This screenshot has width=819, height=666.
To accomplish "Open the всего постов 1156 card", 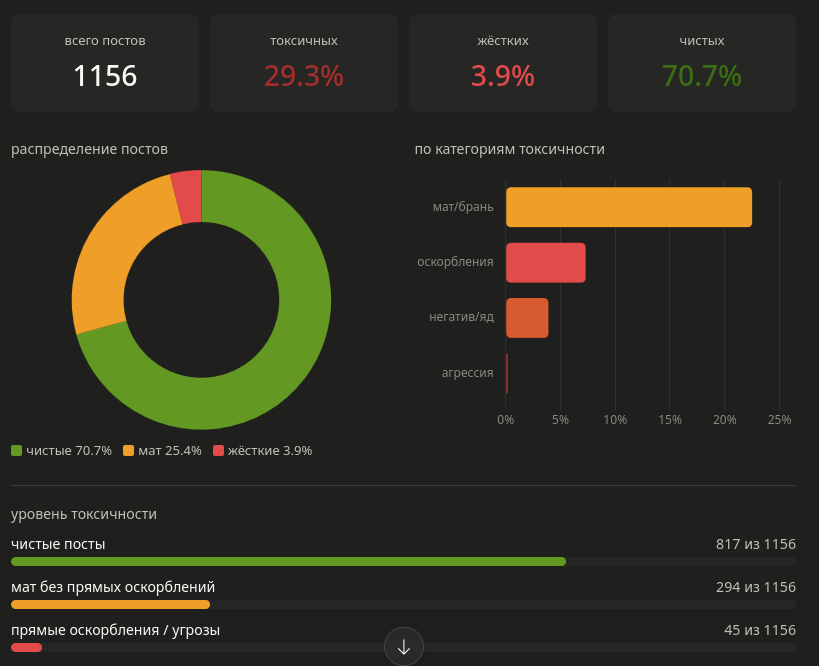I will [x=105, y=63].
